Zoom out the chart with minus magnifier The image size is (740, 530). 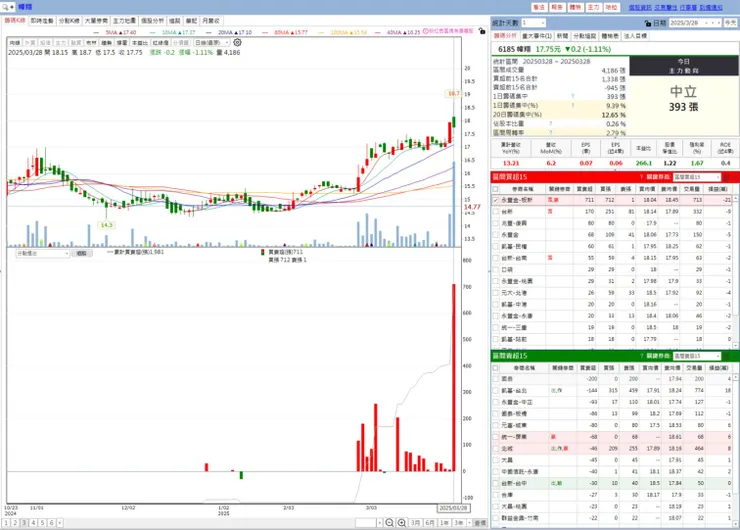point(389,522)
